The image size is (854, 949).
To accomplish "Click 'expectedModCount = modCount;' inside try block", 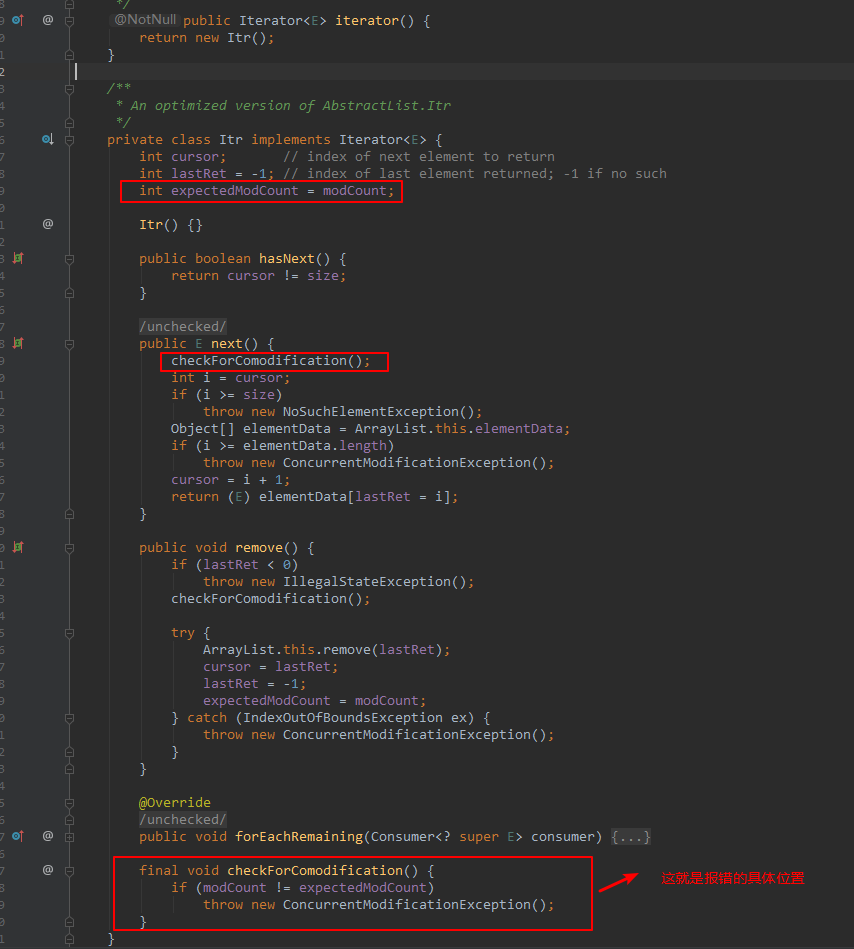I will (315, 700).
